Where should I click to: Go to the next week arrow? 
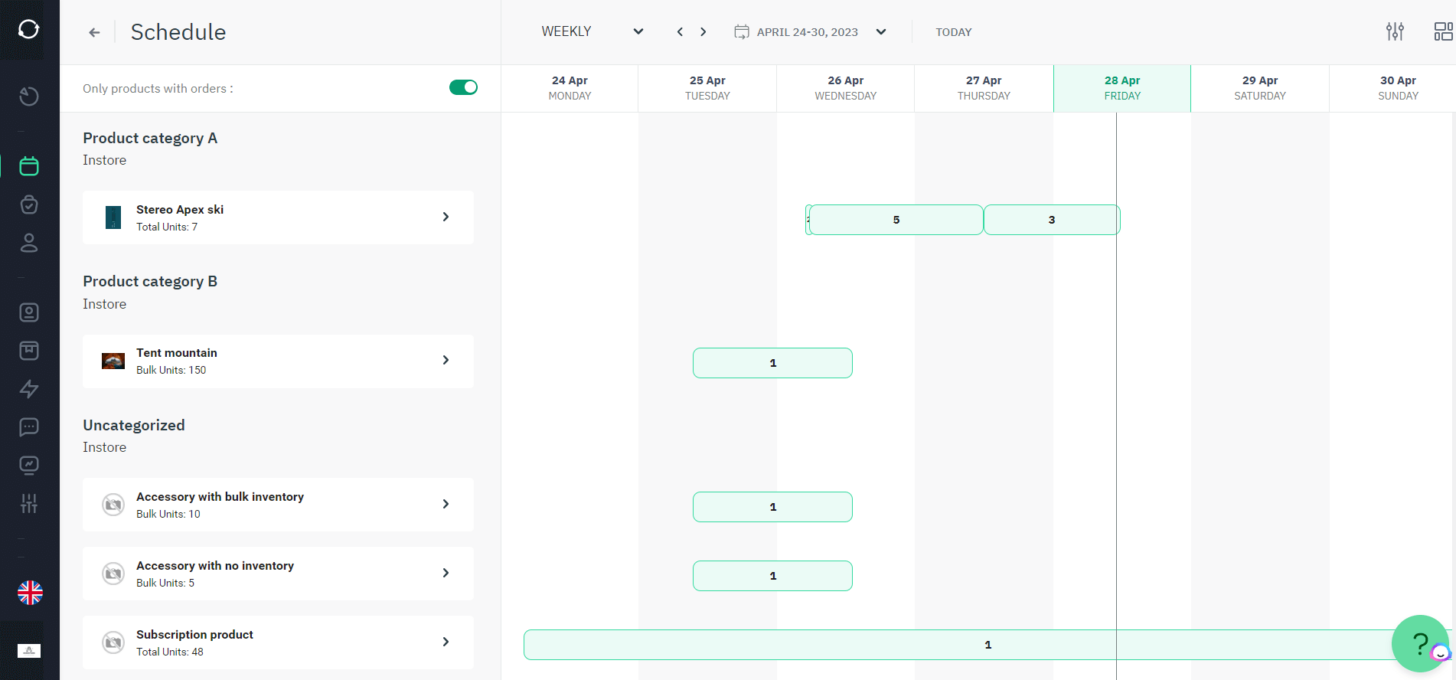(703, 32)
